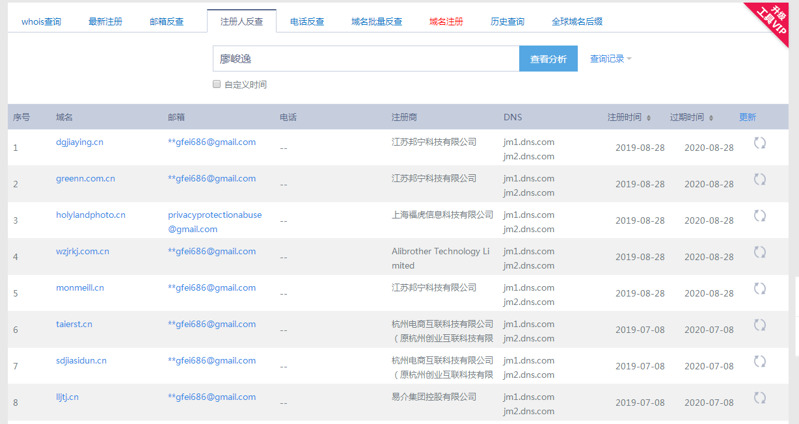The image size is (799, 424).
Task: Click email link in wzjrkj.com.cn row
Action: [212, 251]
